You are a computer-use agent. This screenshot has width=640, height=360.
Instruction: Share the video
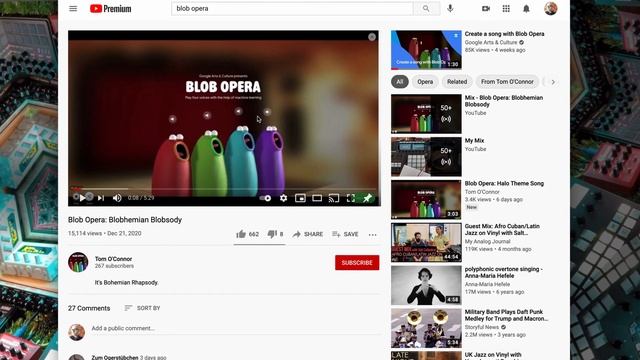(x=308, y=234)
